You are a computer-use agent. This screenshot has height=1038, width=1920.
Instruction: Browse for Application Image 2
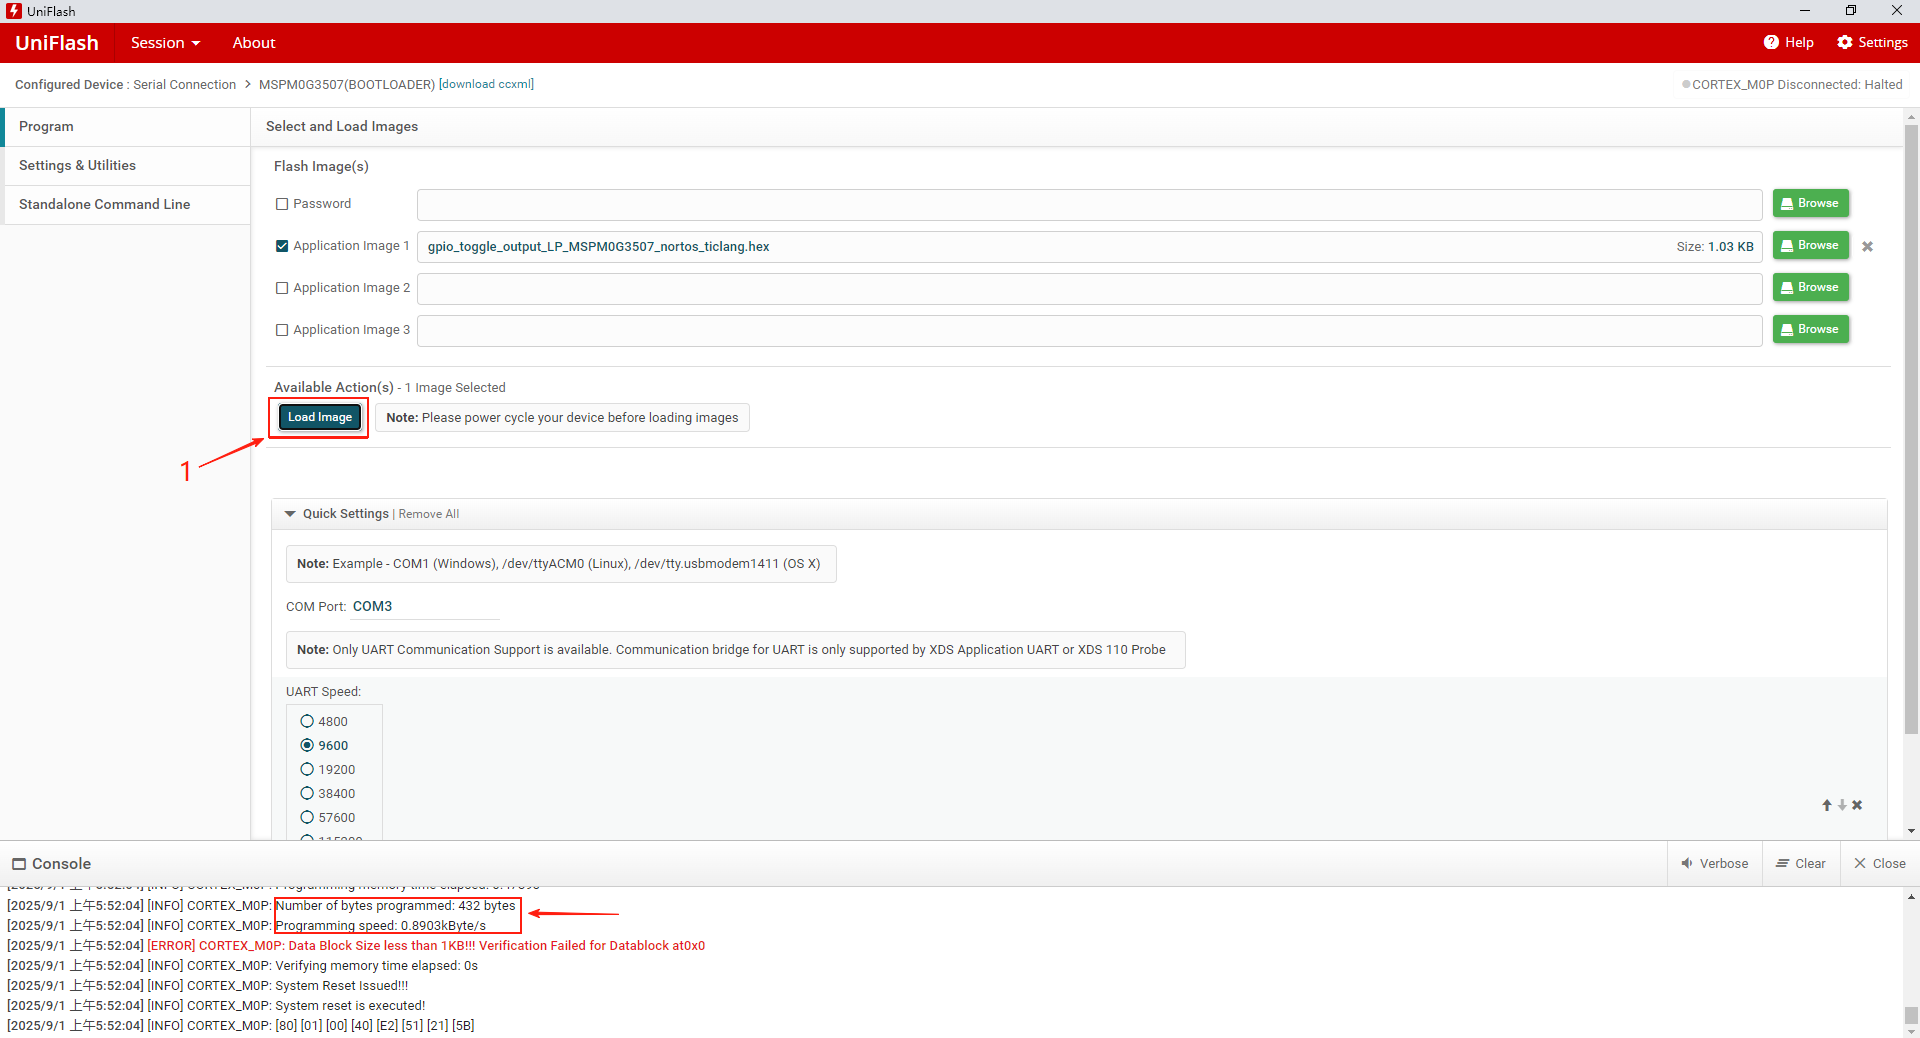point(1811,287)
